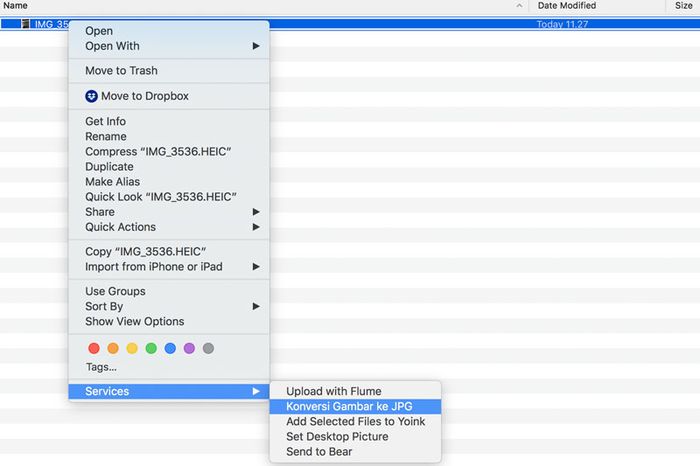Apply the yellow tag color
This screenshot has width=700, height=466.
pos(132,348)
